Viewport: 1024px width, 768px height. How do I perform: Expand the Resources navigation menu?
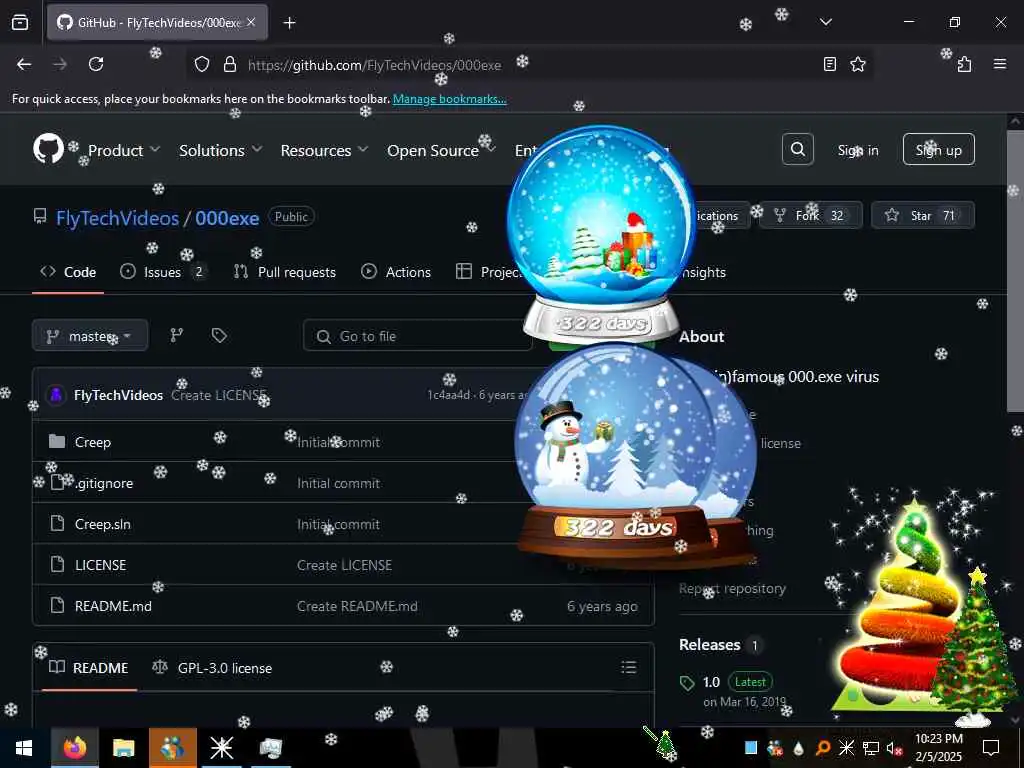[325, 150]
